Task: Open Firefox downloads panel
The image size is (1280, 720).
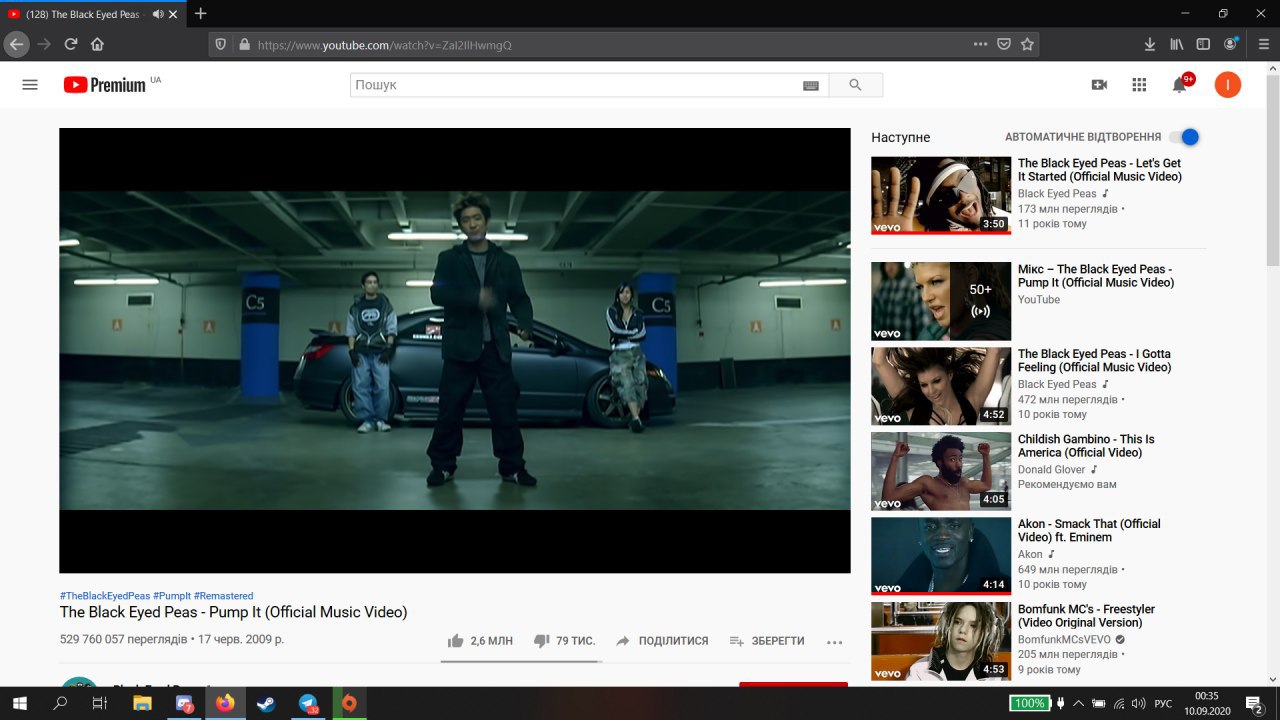Action: 1150,44
